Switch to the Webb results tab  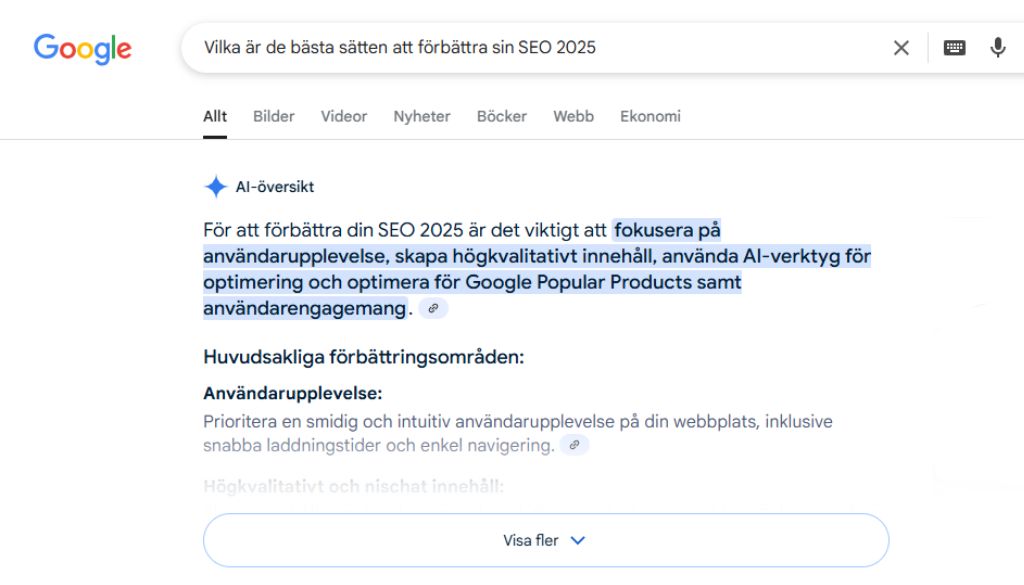tap(573, 116)
